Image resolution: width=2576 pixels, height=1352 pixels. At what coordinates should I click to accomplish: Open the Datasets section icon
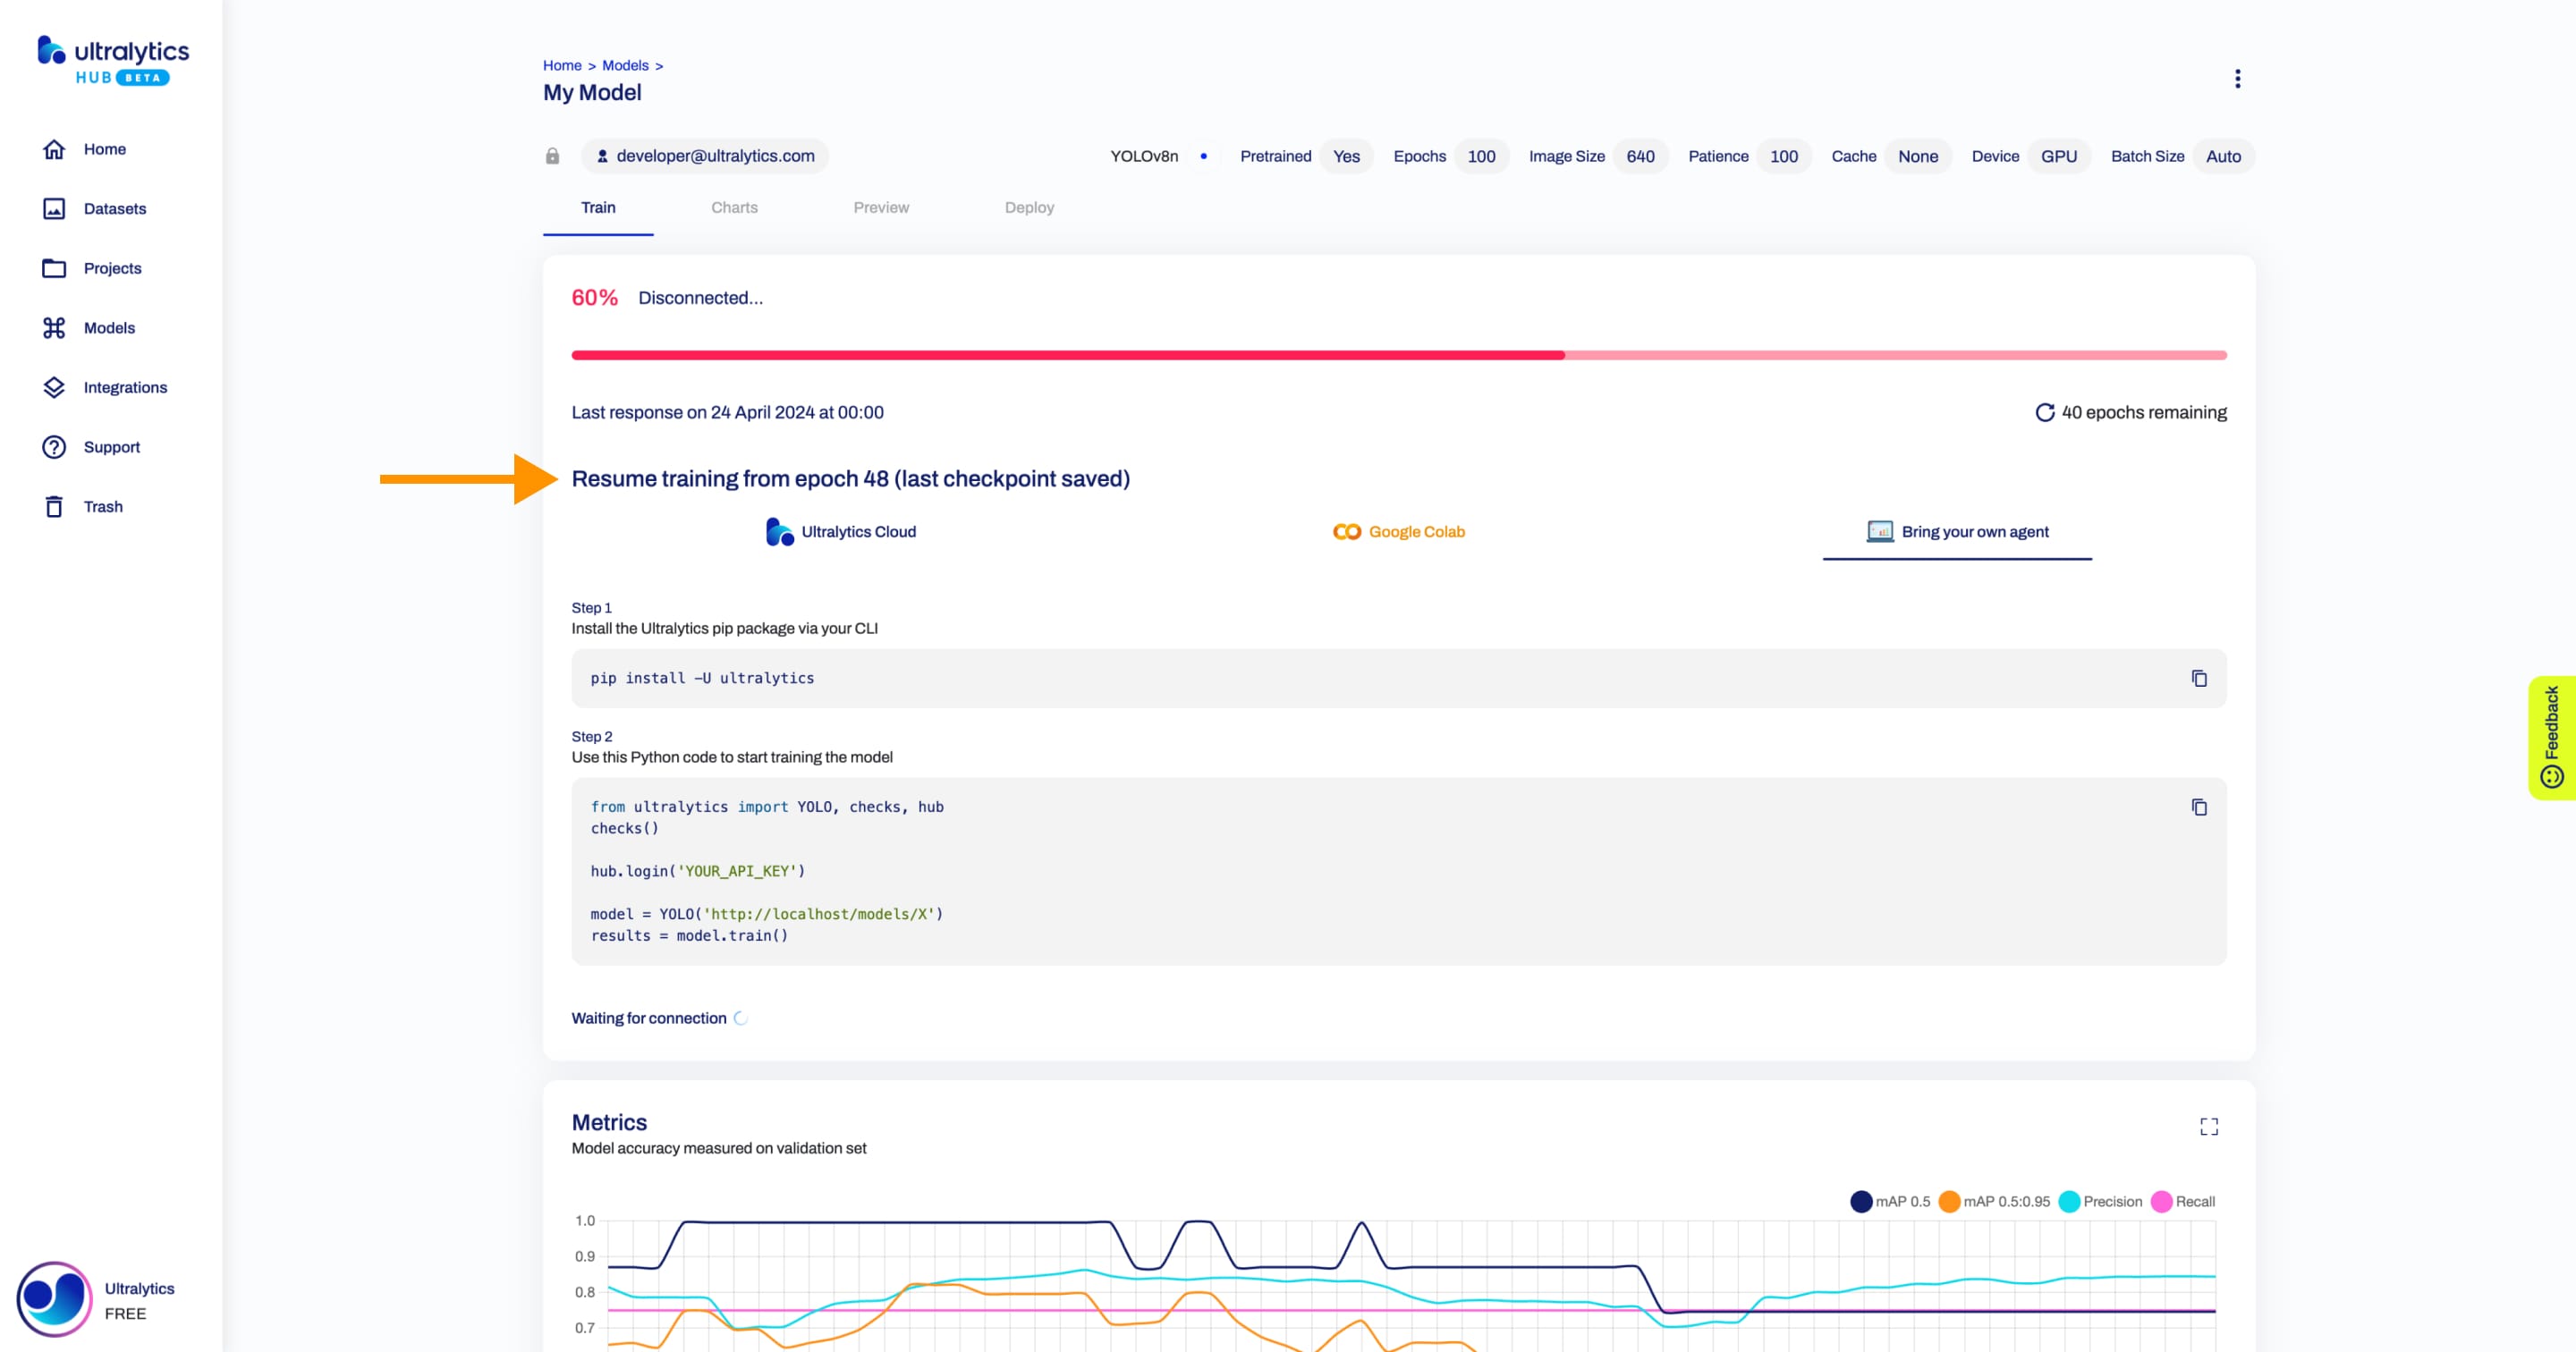point(53,207)
